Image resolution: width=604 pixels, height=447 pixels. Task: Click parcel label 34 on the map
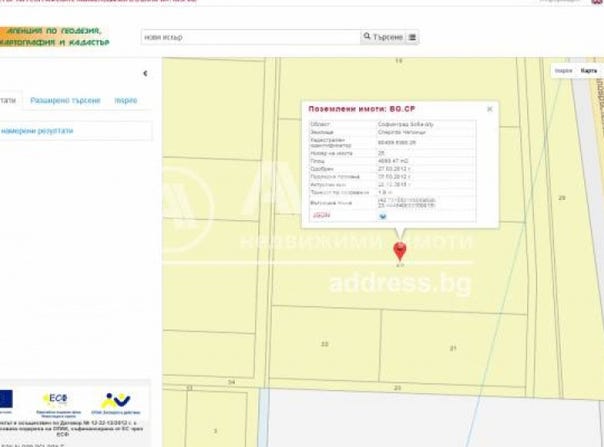pos(231,382)
